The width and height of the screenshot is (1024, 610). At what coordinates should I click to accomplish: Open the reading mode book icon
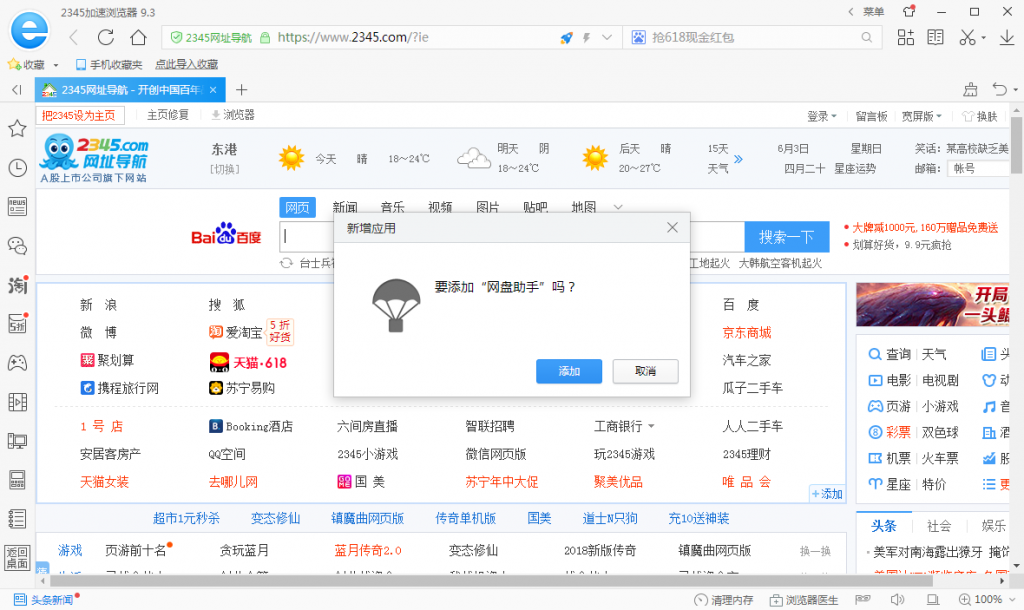(935, 37)
